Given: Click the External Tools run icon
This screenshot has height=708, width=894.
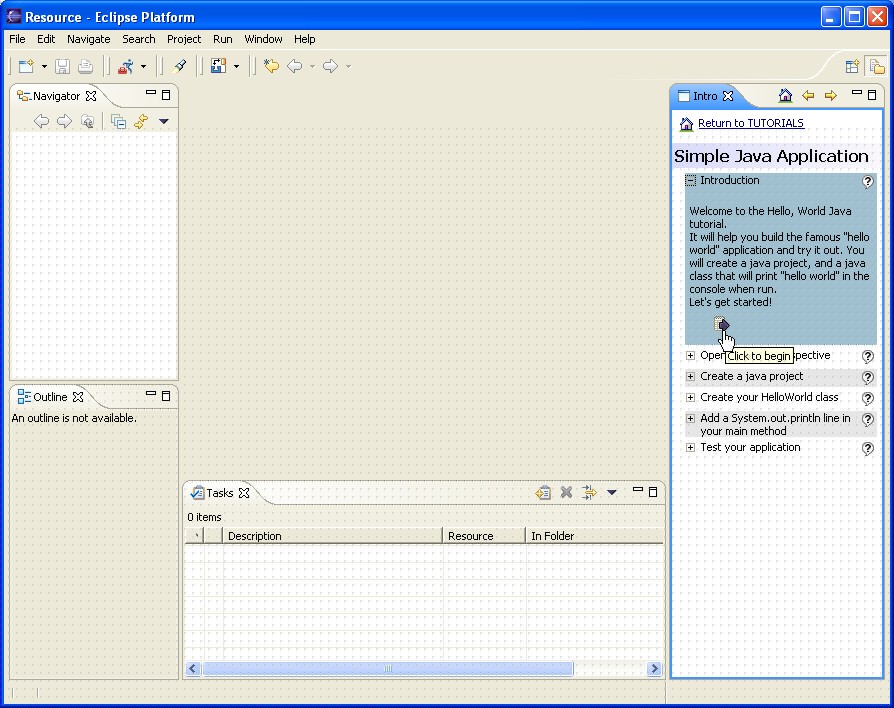Looking at the screenshot, I should (125, 67).
